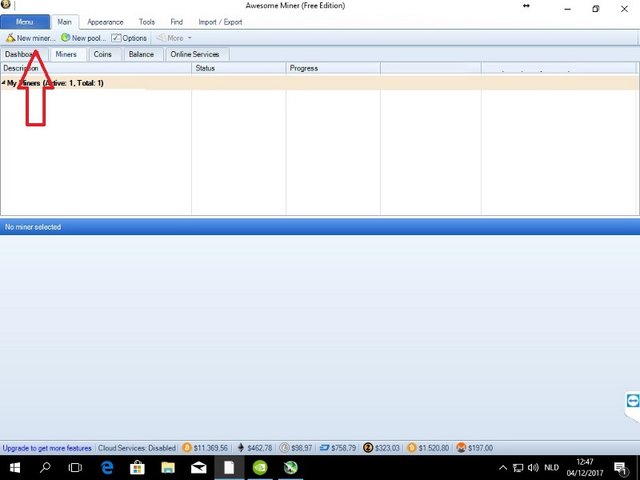
Task: Open the Import / Export ribbon tab
Action: (220, 22)
